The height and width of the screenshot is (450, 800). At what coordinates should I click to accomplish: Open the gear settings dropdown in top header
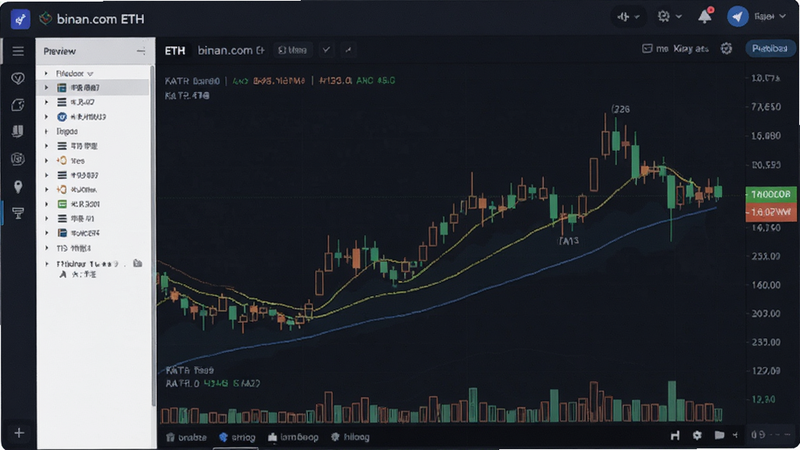[x=669, y=17]
